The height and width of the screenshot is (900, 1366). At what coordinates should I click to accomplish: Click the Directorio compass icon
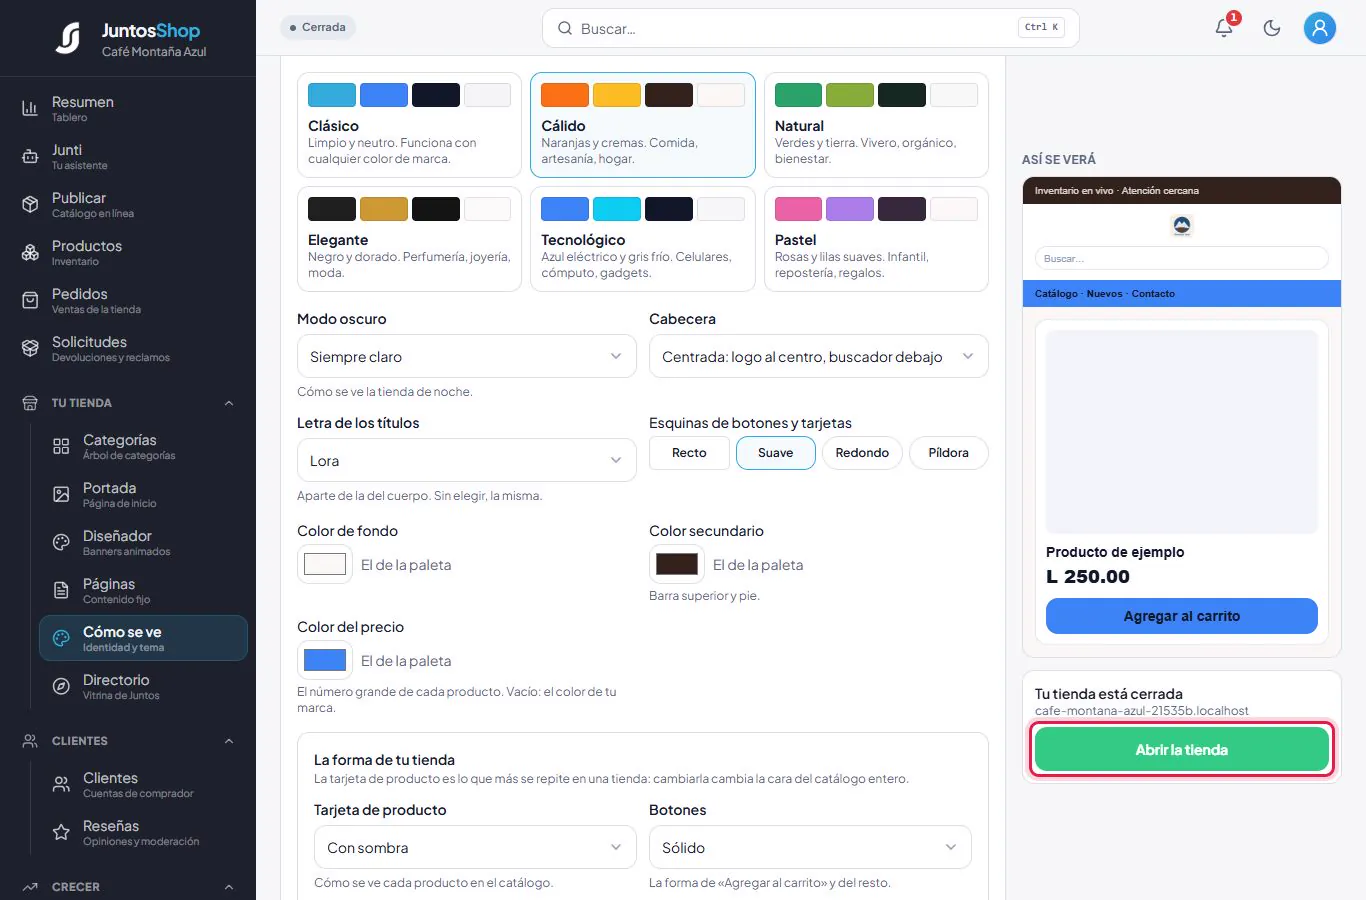[x=61, y=686]
